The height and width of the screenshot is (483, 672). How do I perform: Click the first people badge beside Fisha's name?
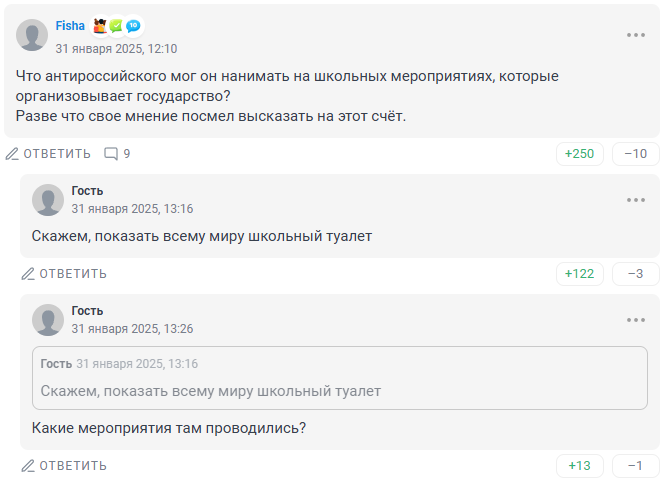[x=100, y=26]
